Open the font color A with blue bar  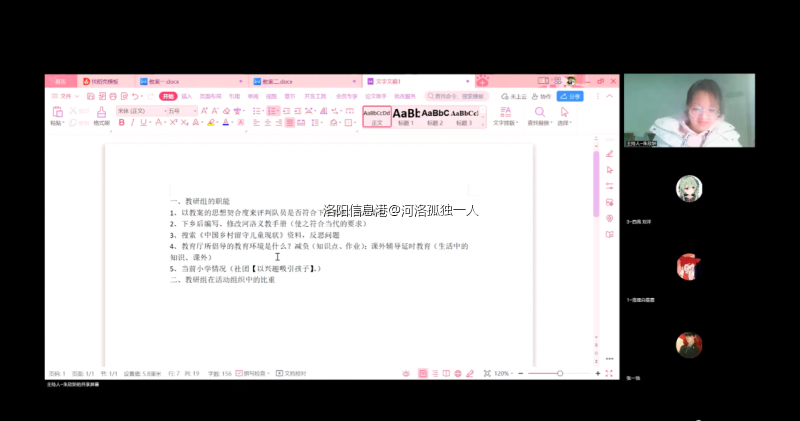pyautogui.click(x=226, y=122)
